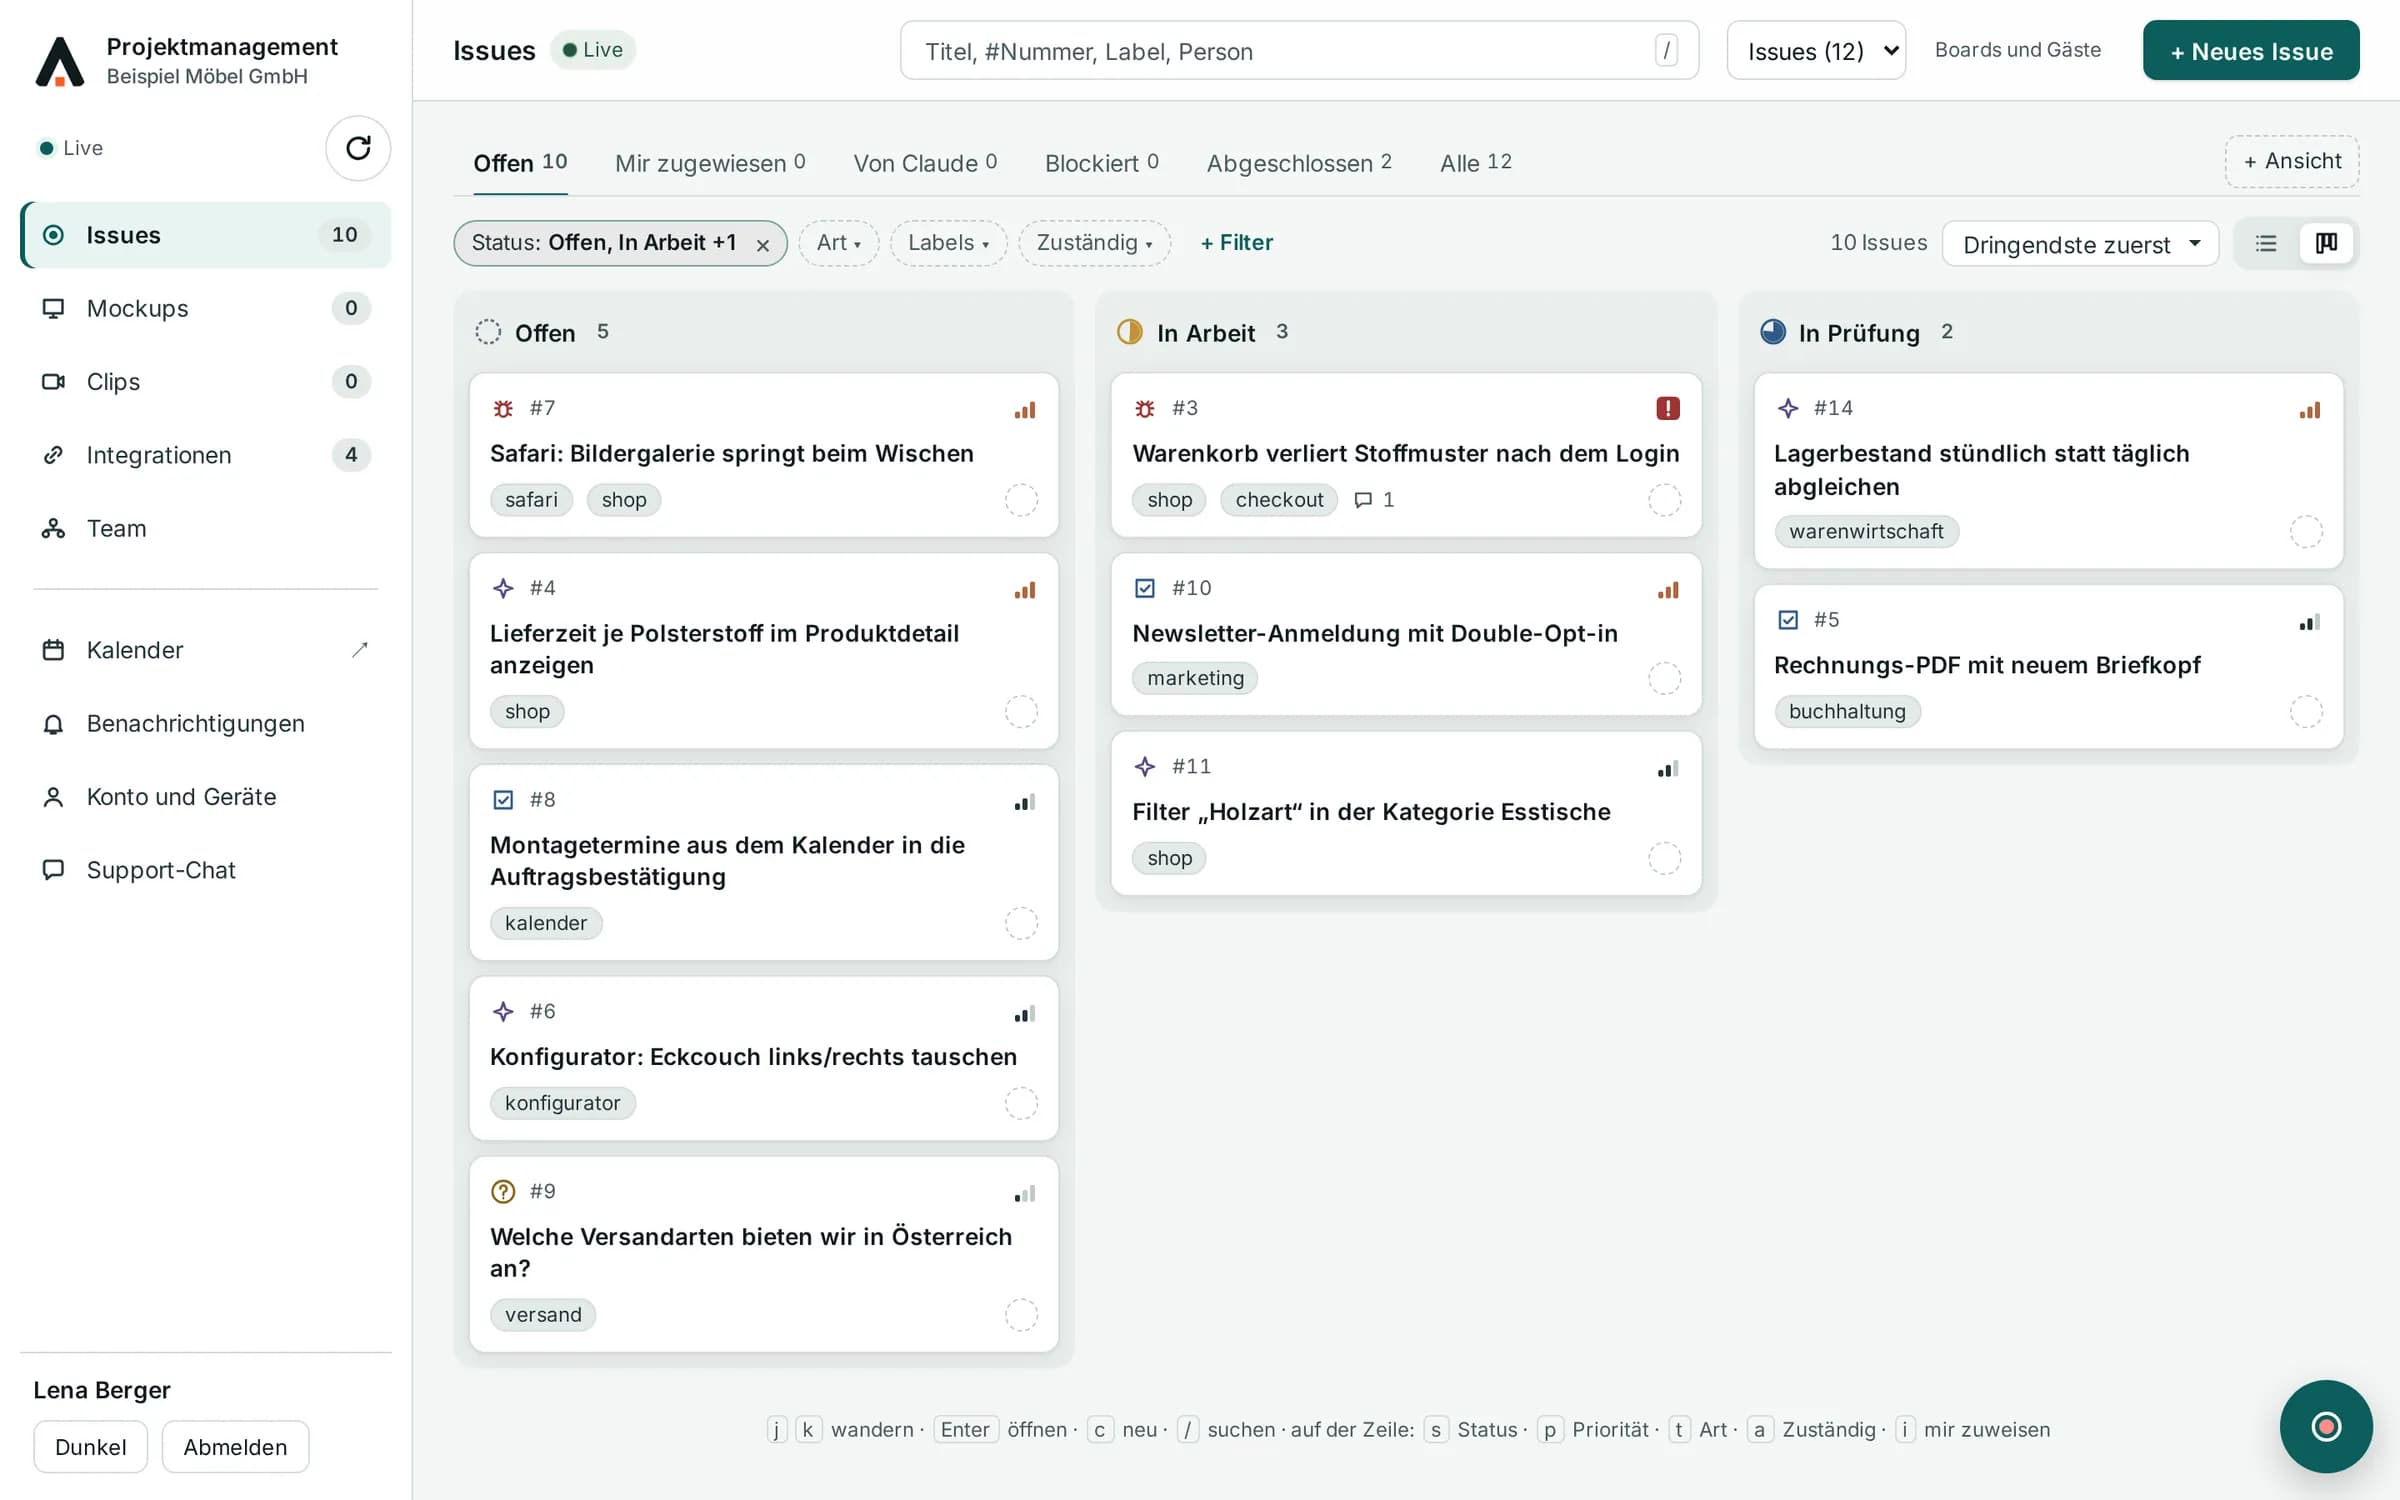Click assignee circle on issue #14

pyautogui.click(x=2306, y=531)
